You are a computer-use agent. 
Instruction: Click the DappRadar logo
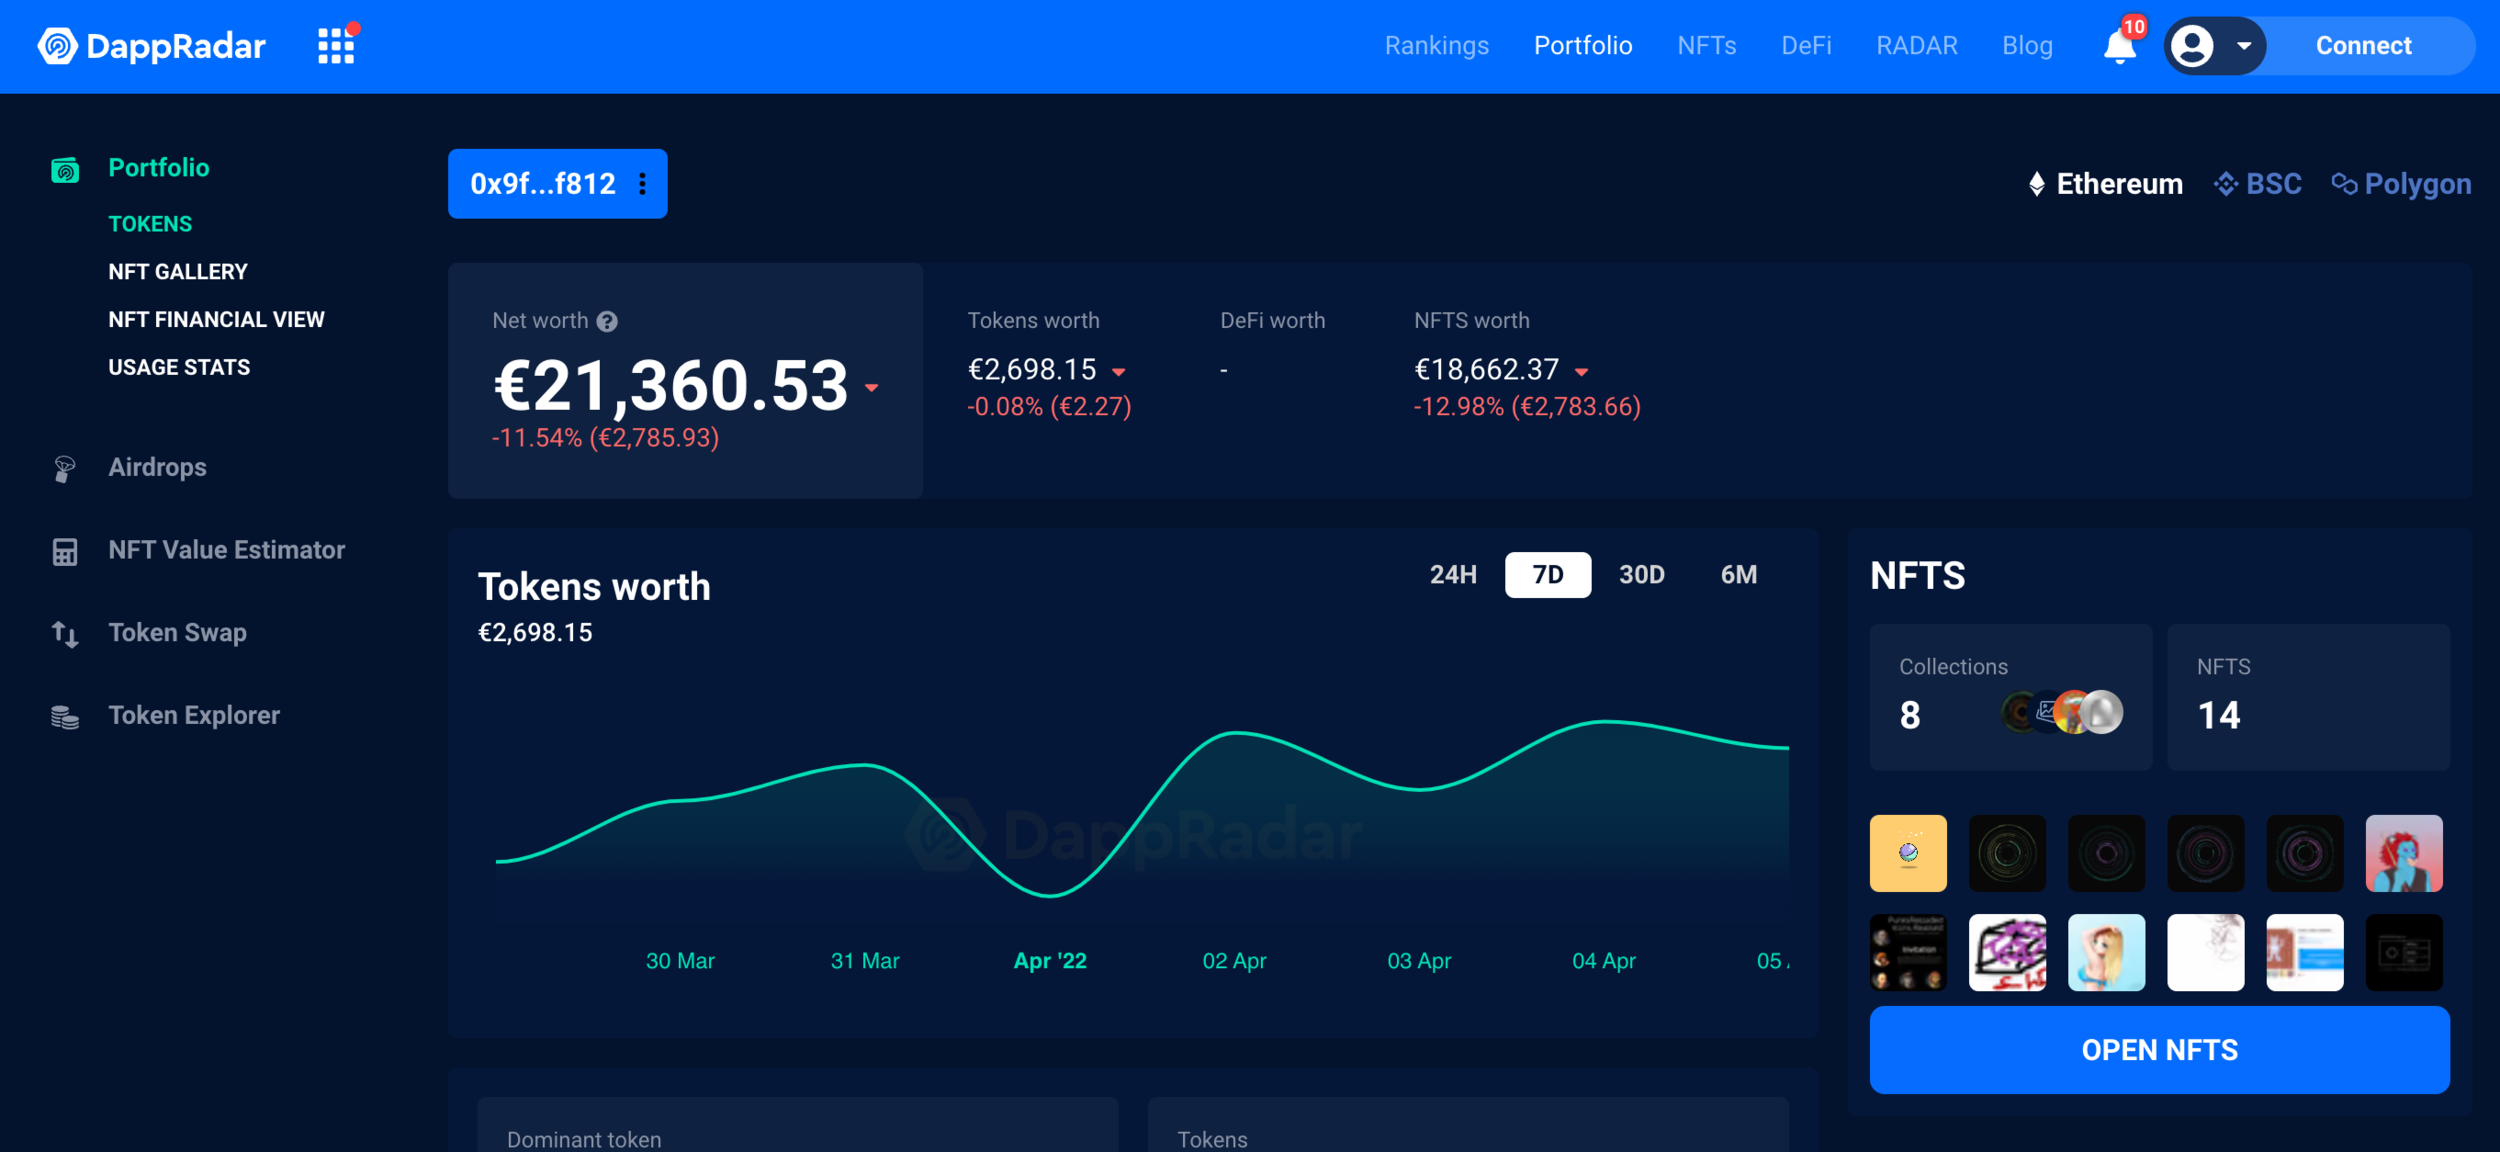point(152,46)
